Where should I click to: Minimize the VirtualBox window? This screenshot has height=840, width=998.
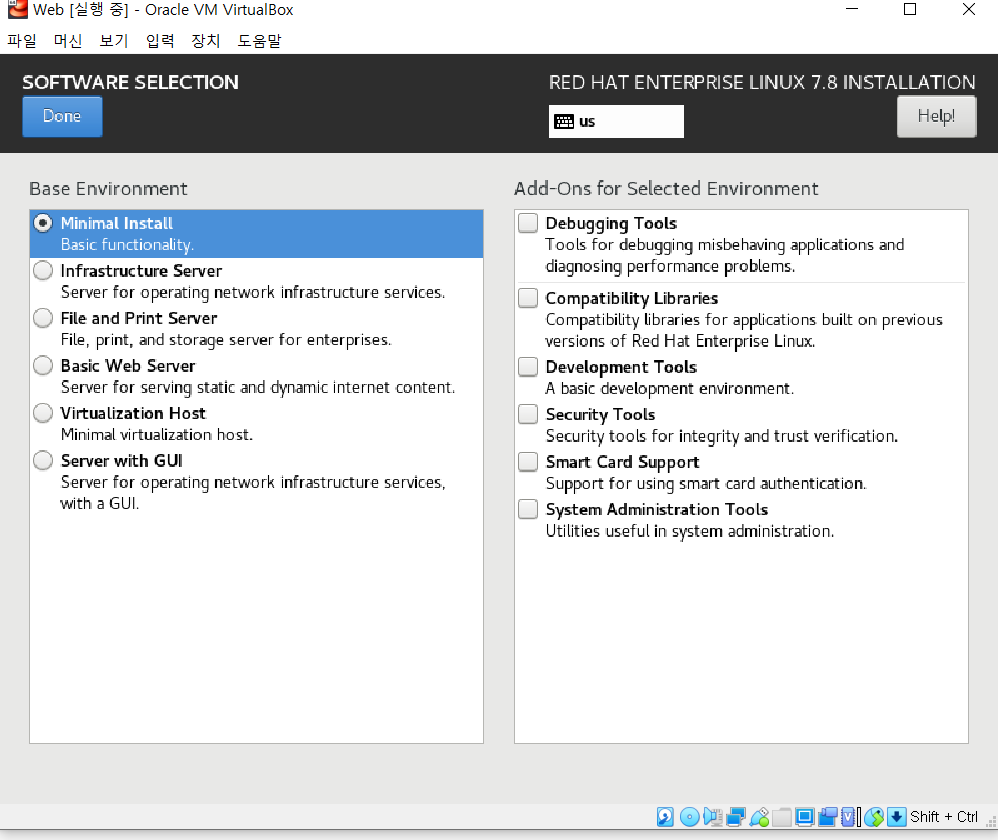(852, 9)
